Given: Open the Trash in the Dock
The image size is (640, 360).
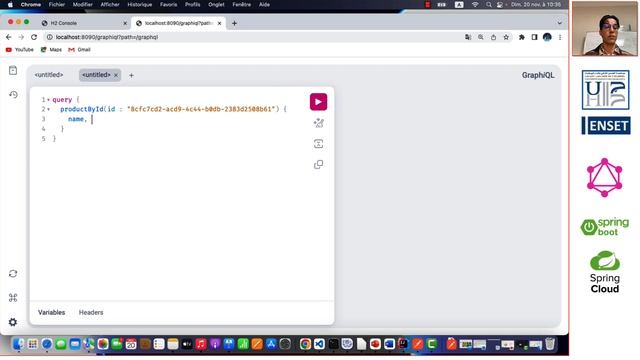Looking at the screenshot, I should pyautogui.click(x=550, y=344).
